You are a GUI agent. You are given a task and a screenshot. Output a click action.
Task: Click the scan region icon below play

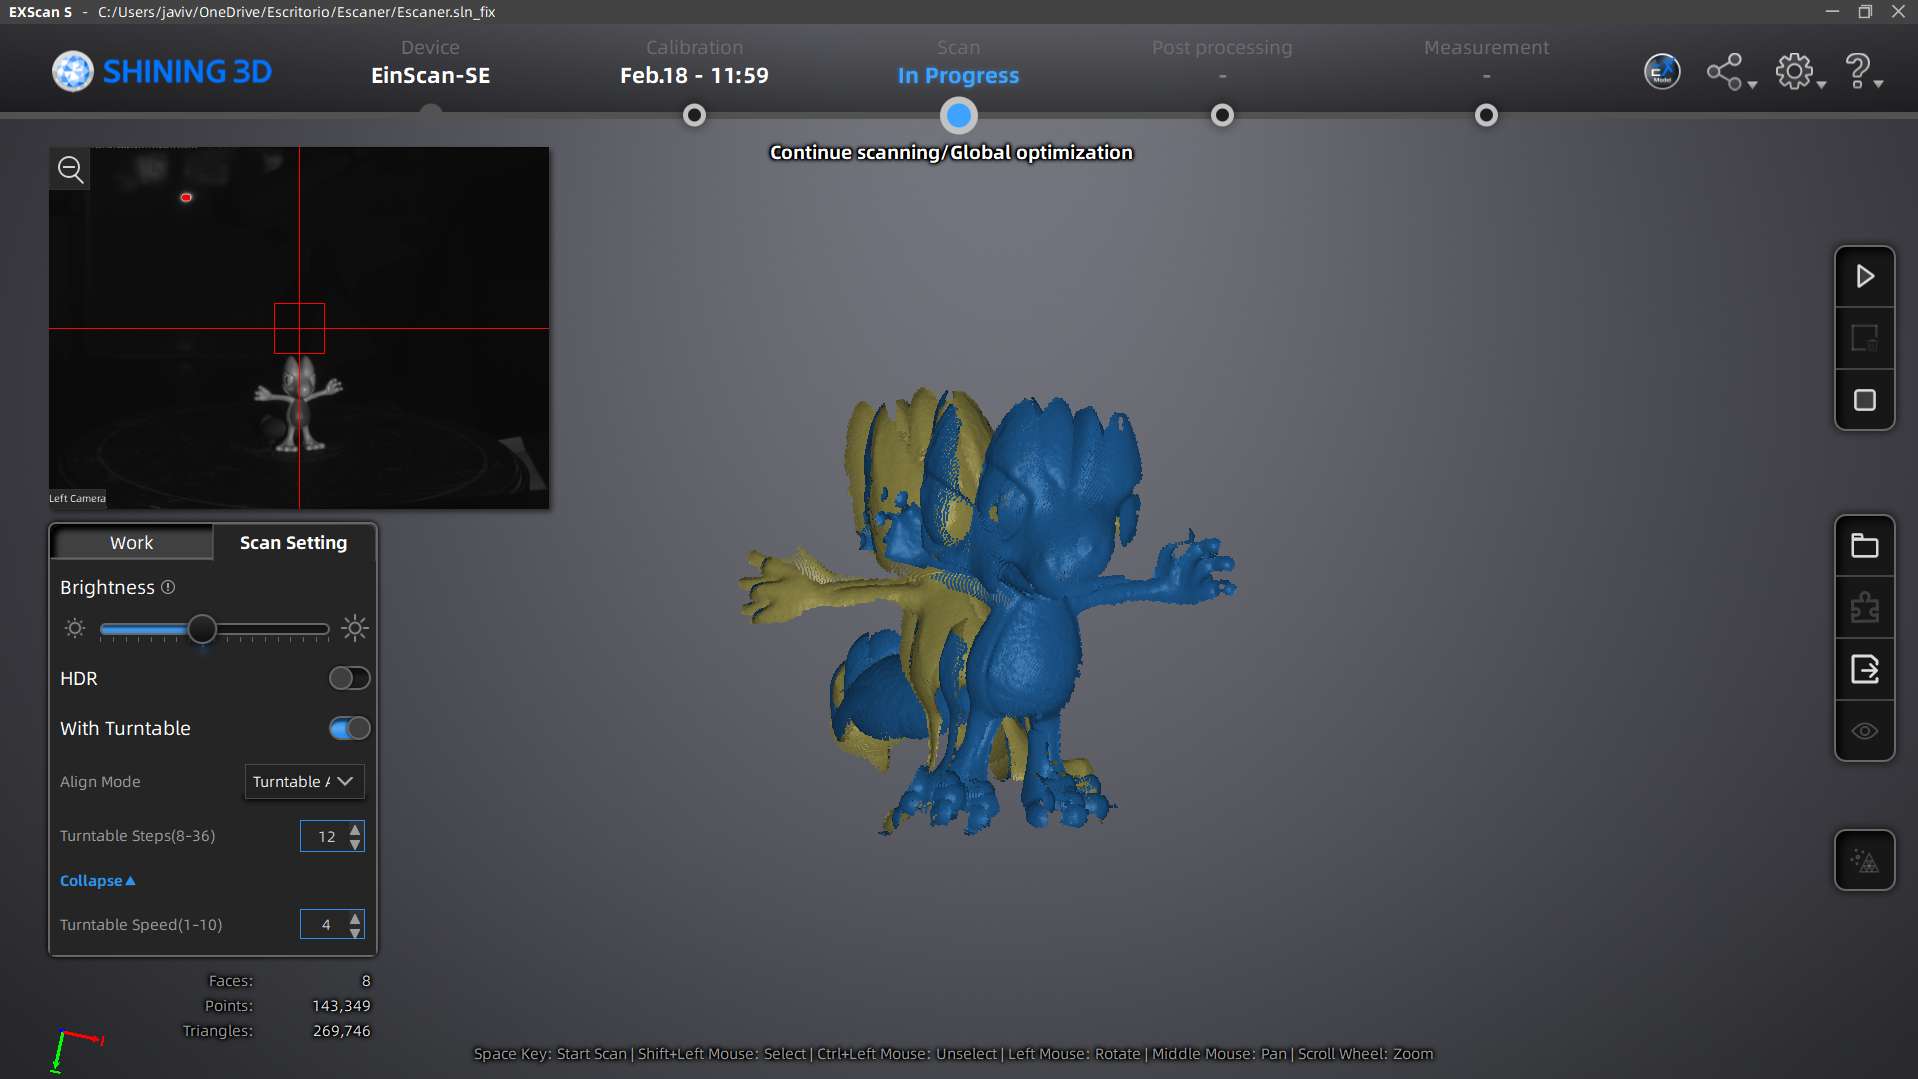pyautogui.click(x=1864, y=338)
